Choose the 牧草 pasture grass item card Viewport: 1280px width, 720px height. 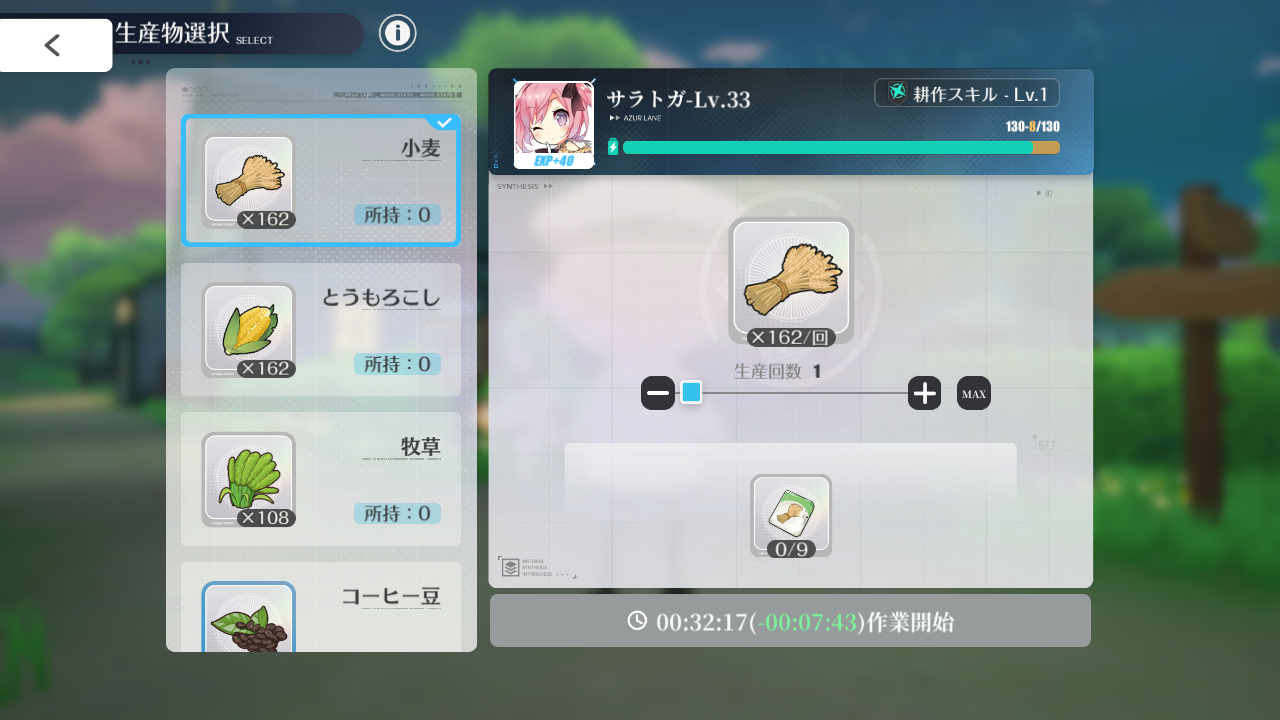point(321,479)
